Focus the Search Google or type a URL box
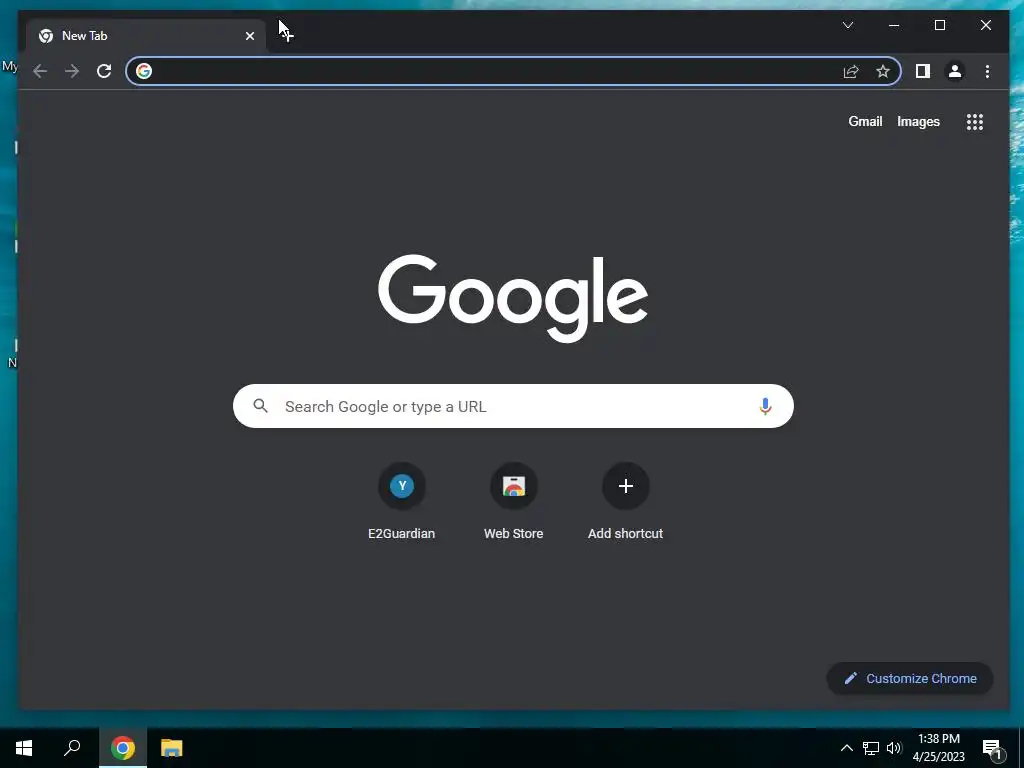 coord(513,406)
